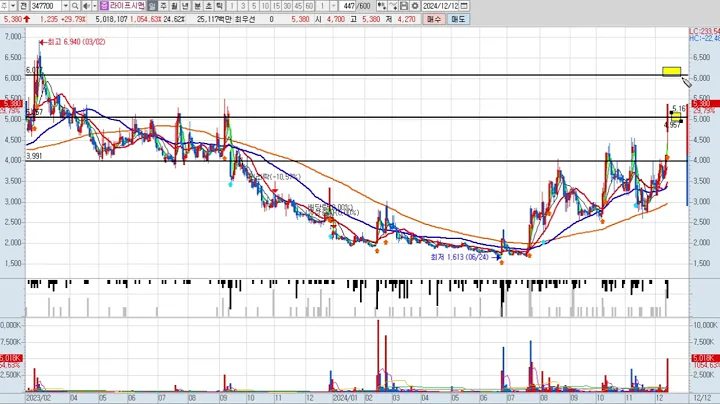Choose the 45 interval button
The width and height of the screenshot is (720, 404).
(x=298, y=6)
